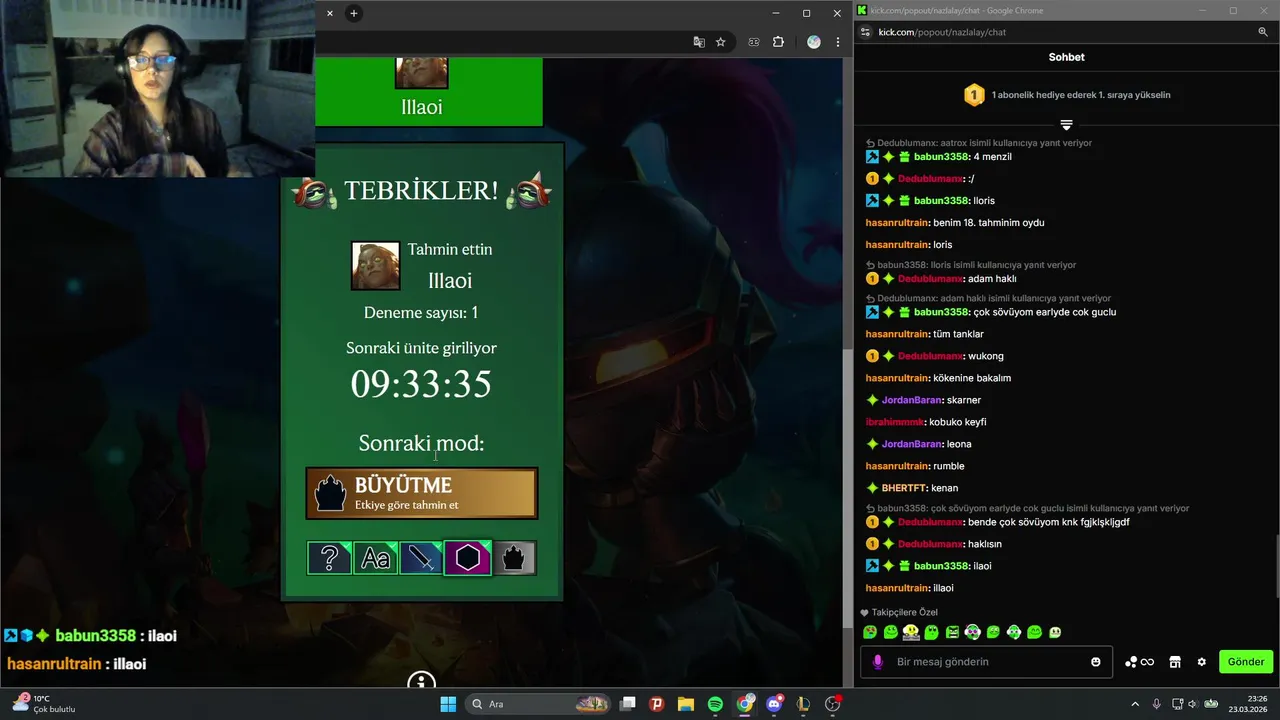Viewport: 1280px width, 720px height.
Task: Open Task View from the taskbar
Action: [x=628, y=704]
